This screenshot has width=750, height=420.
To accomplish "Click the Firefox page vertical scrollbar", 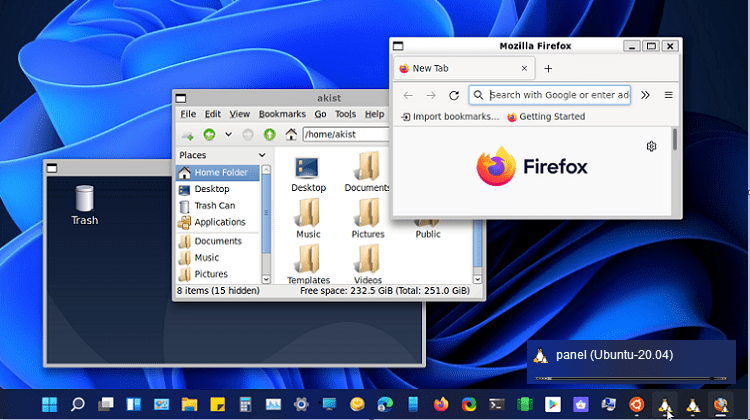I will 675,139.
